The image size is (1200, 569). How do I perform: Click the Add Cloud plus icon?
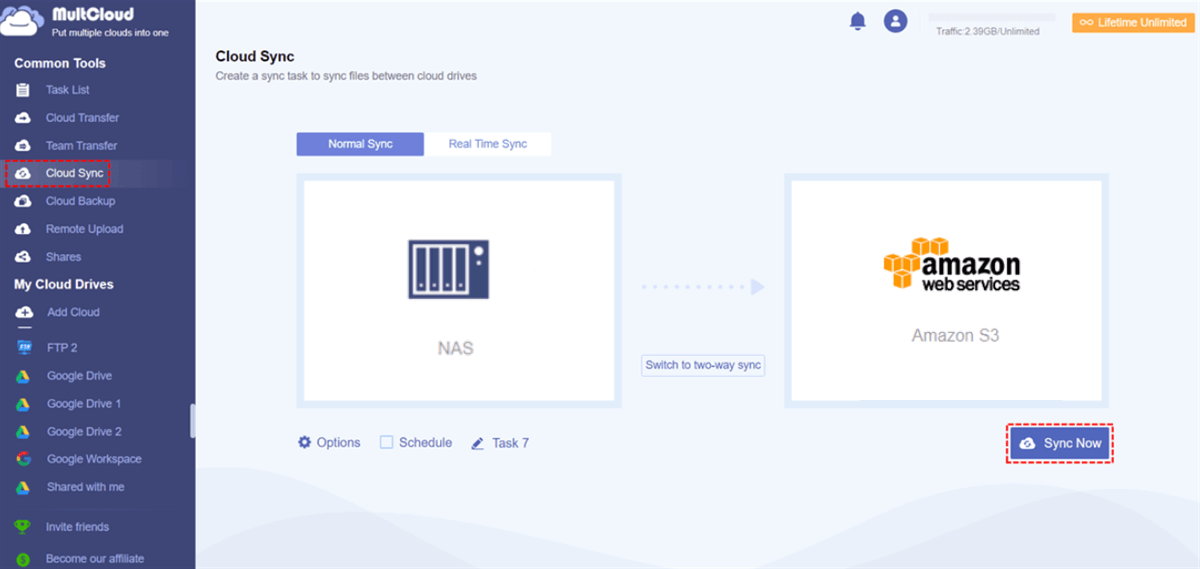24,312
